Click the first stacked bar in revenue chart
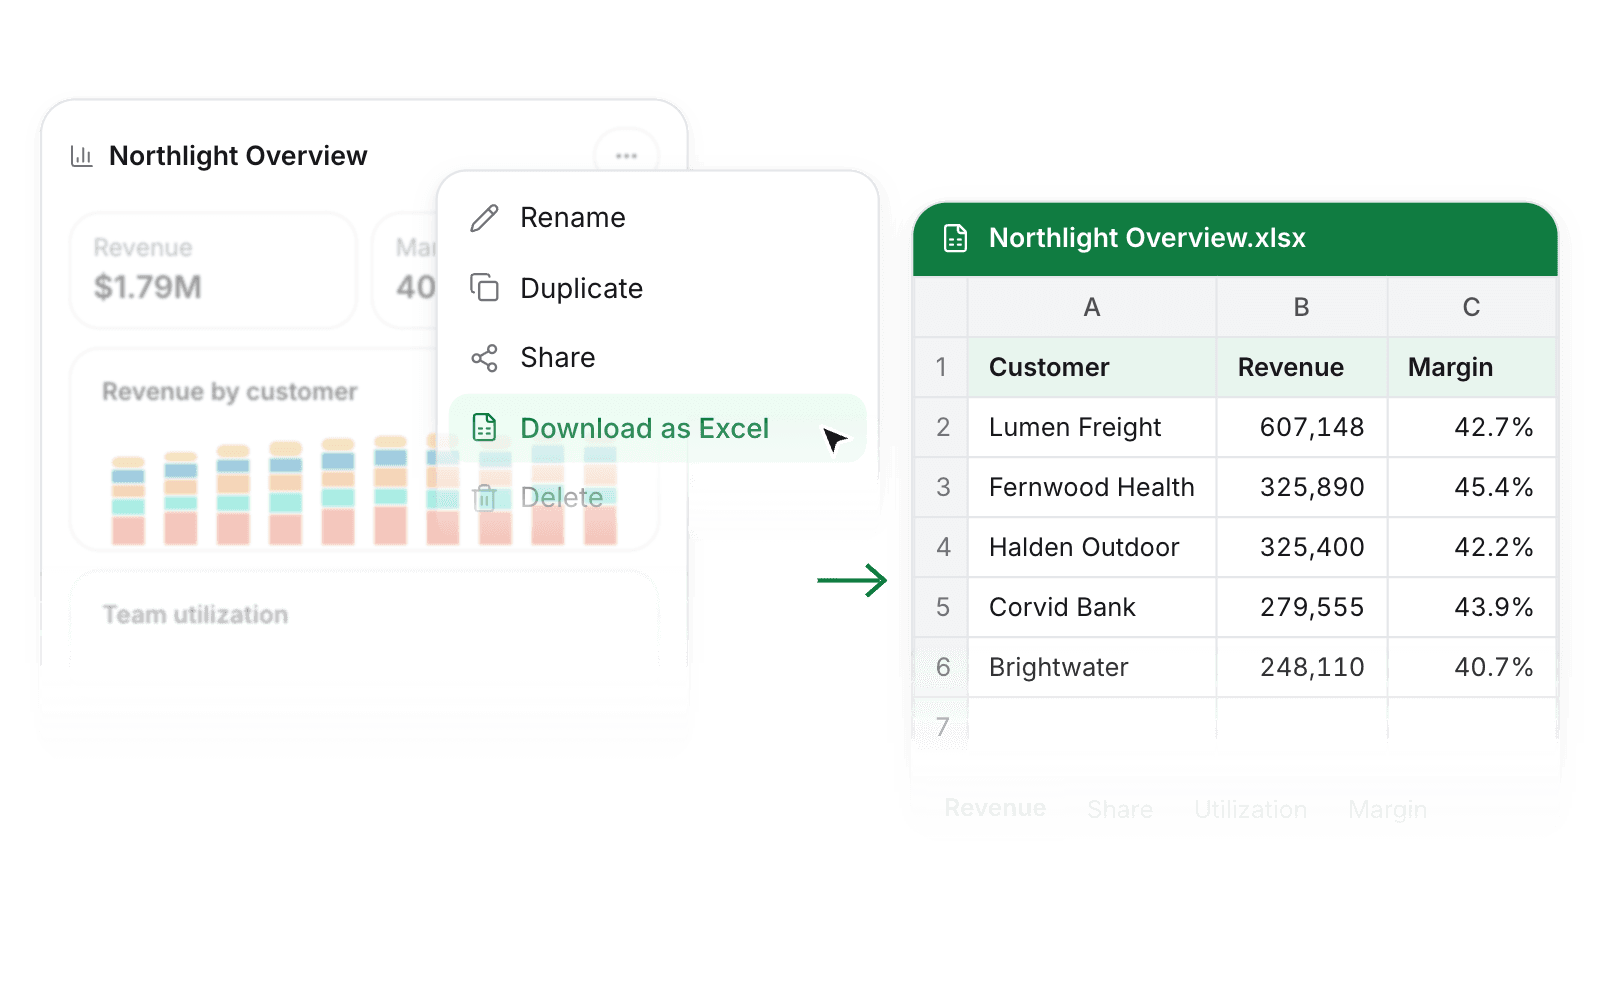The height and width of the screenshot is (1000, 1600). click(128, 500)
